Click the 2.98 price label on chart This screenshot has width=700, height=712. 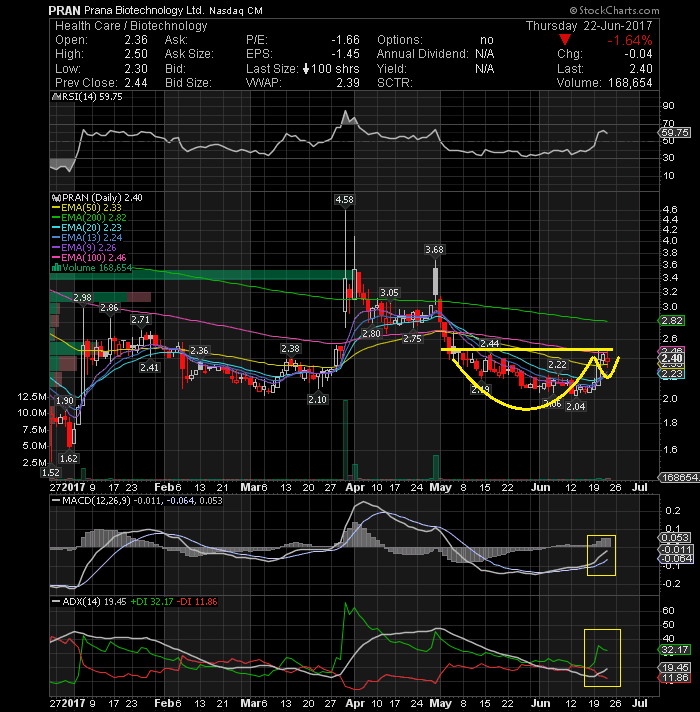[83, 297]
